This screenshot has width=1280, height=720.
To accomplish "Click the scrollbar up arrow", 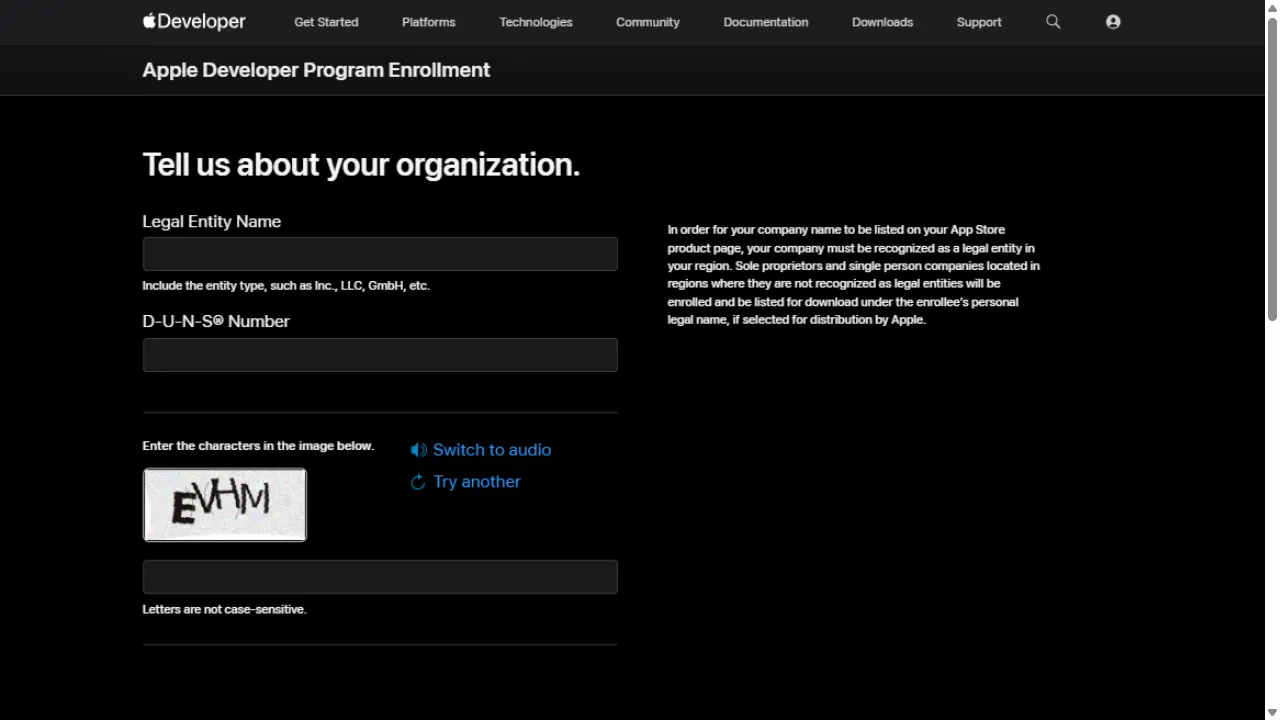I will click(1272, 7).
